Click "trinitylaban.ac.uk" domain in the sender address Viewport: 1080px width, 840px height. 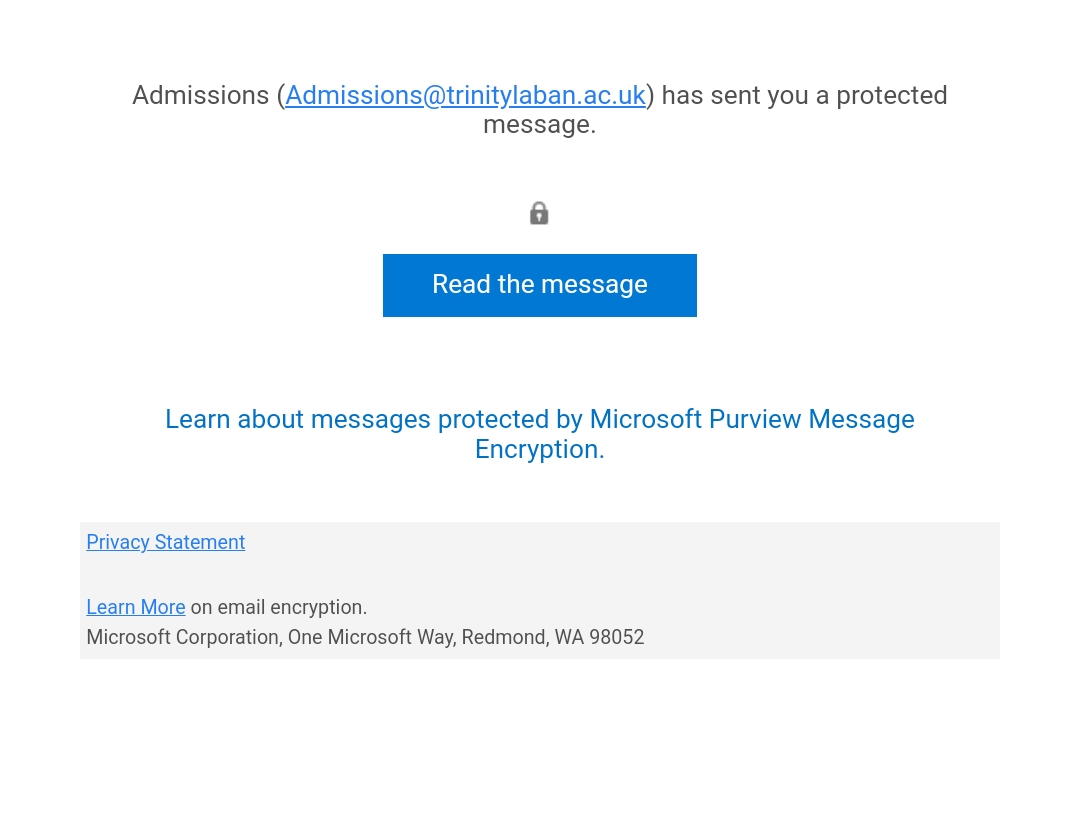(546, 95)
